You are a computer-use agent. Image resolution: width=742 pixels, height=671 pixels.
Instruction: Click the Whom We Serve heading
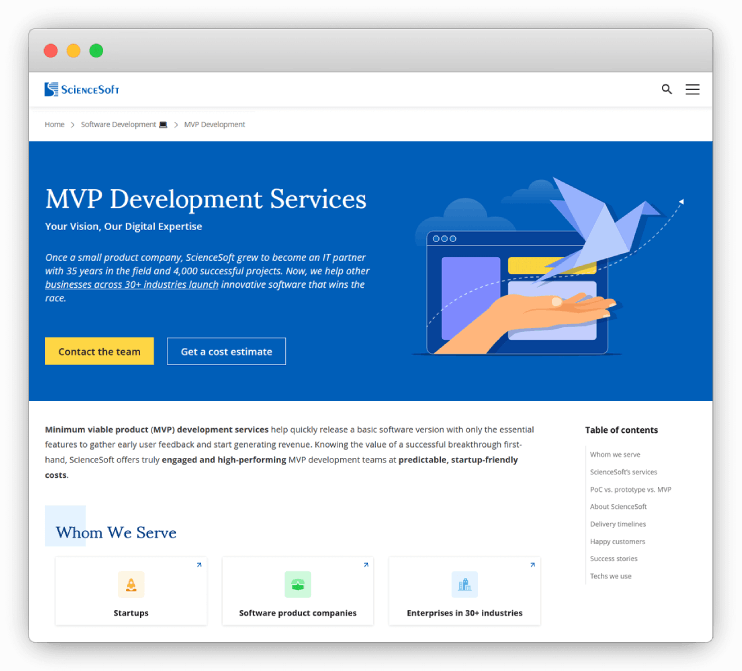116,533
